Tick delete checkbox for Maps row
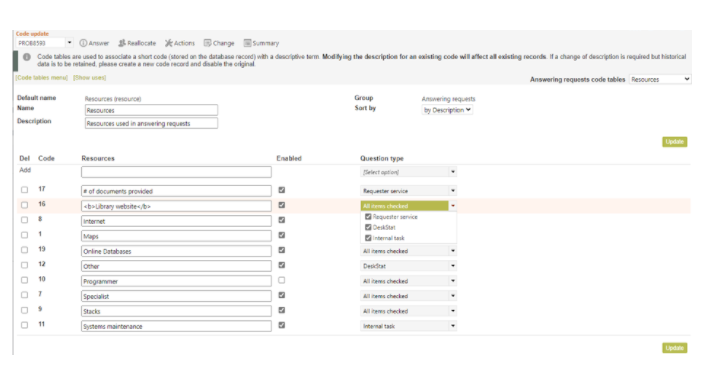The height and width of the screenshot is (379, 723). [x=24, y=235]
